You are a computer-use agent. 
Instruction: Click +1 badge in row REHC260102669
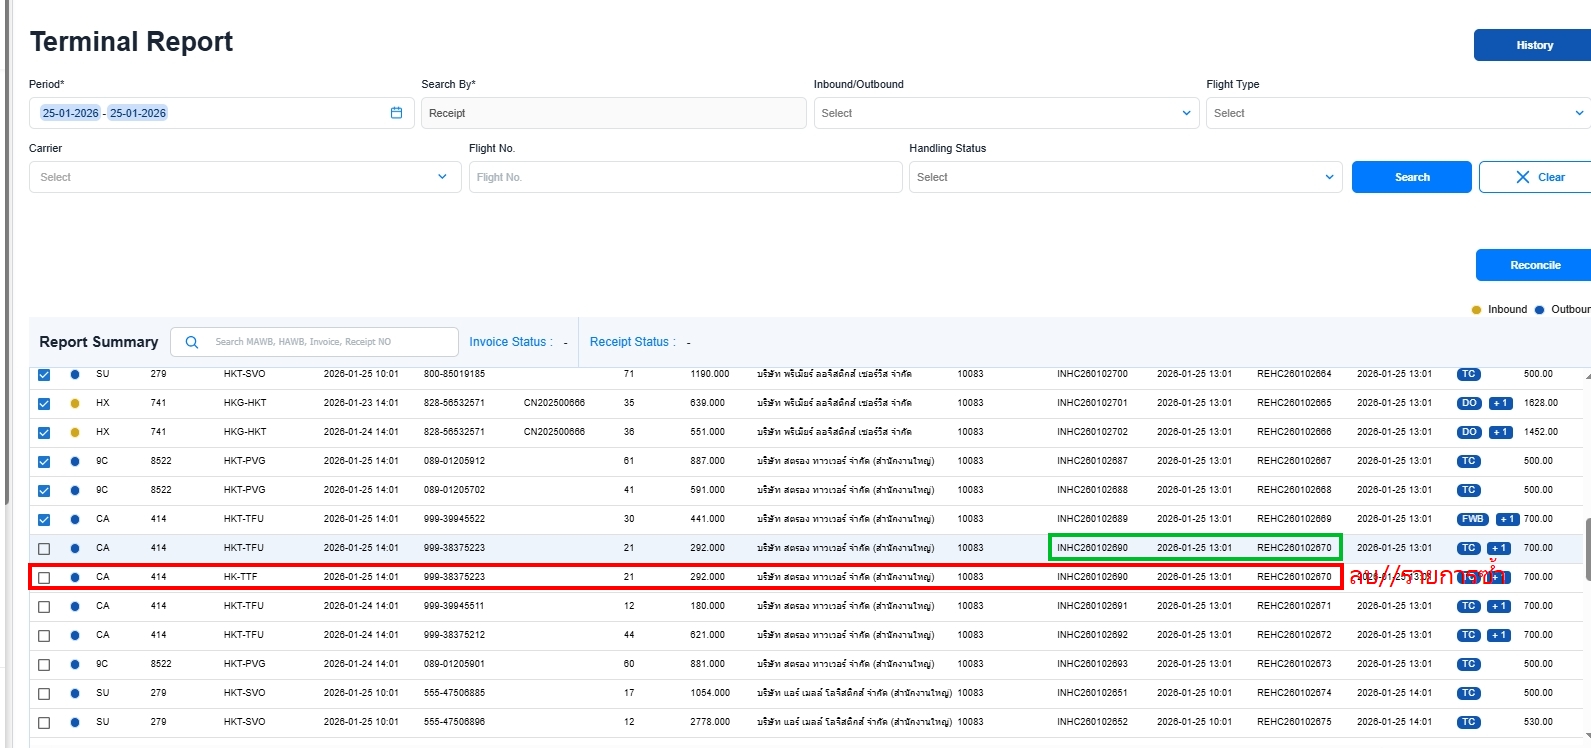(x=1507, y=519)
